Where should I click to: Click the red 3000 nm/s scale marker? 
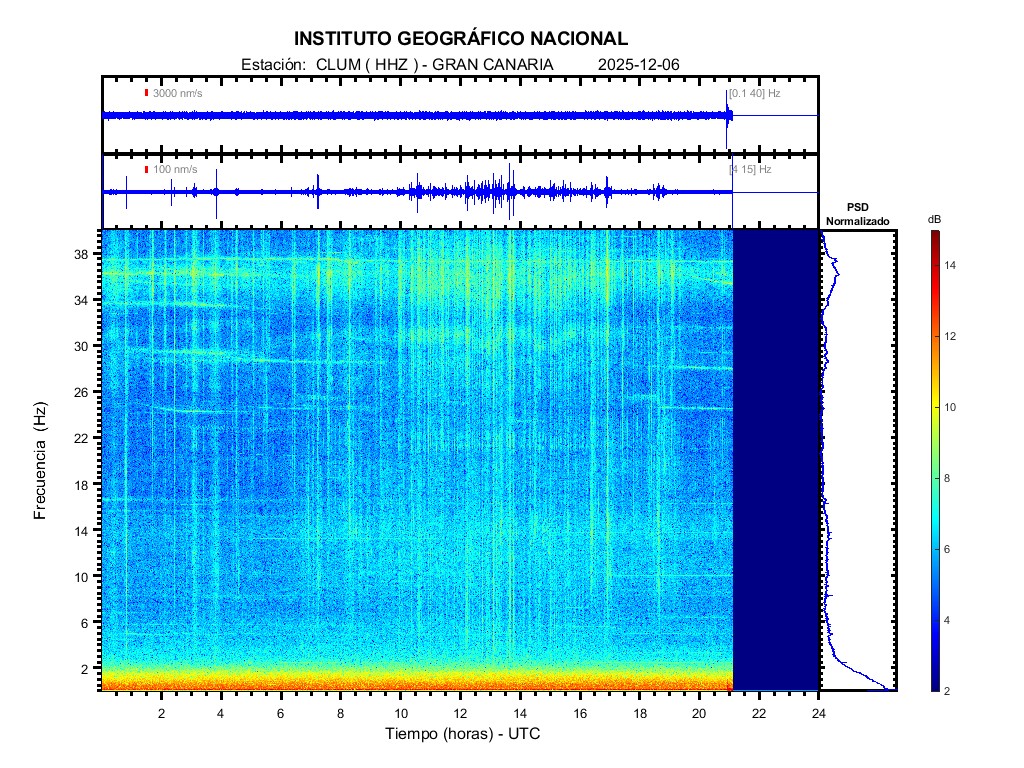146,93
